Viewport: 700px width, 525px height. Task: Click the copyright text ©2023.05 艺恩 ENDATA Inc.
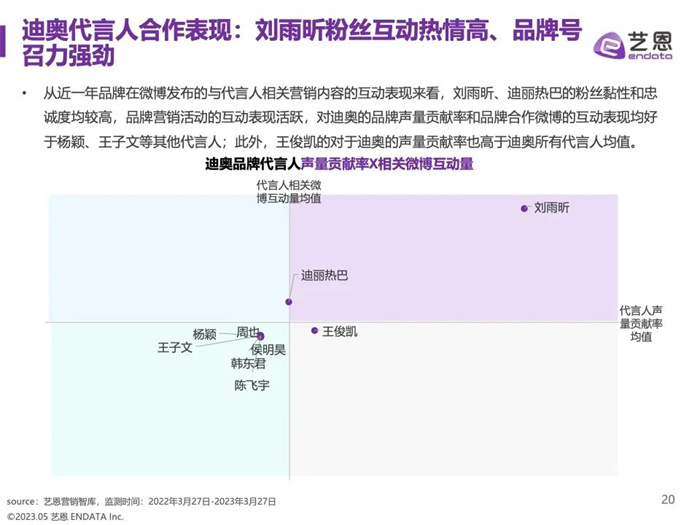click(x=65, y=517)
